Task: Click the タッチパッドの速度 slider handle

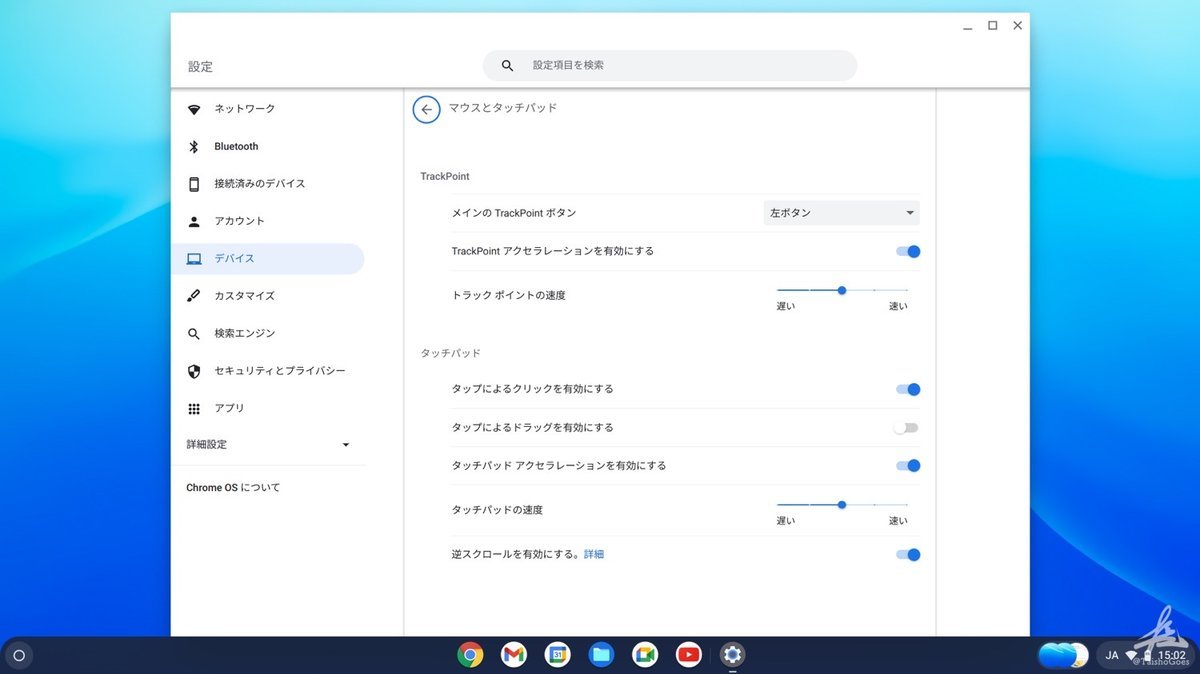Action: [842, 505]
